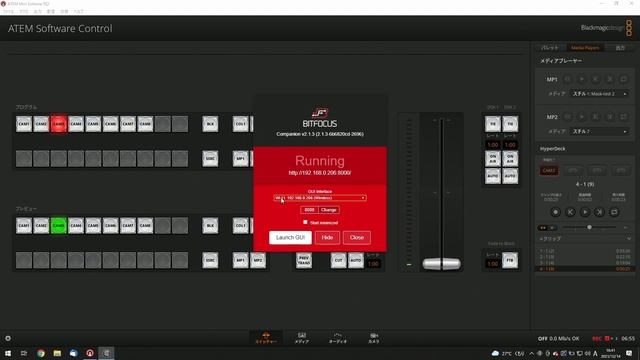This screenshot has width=640, height=360.
Task: Click the Hide button in Companion
Action: tap(327, 238)
